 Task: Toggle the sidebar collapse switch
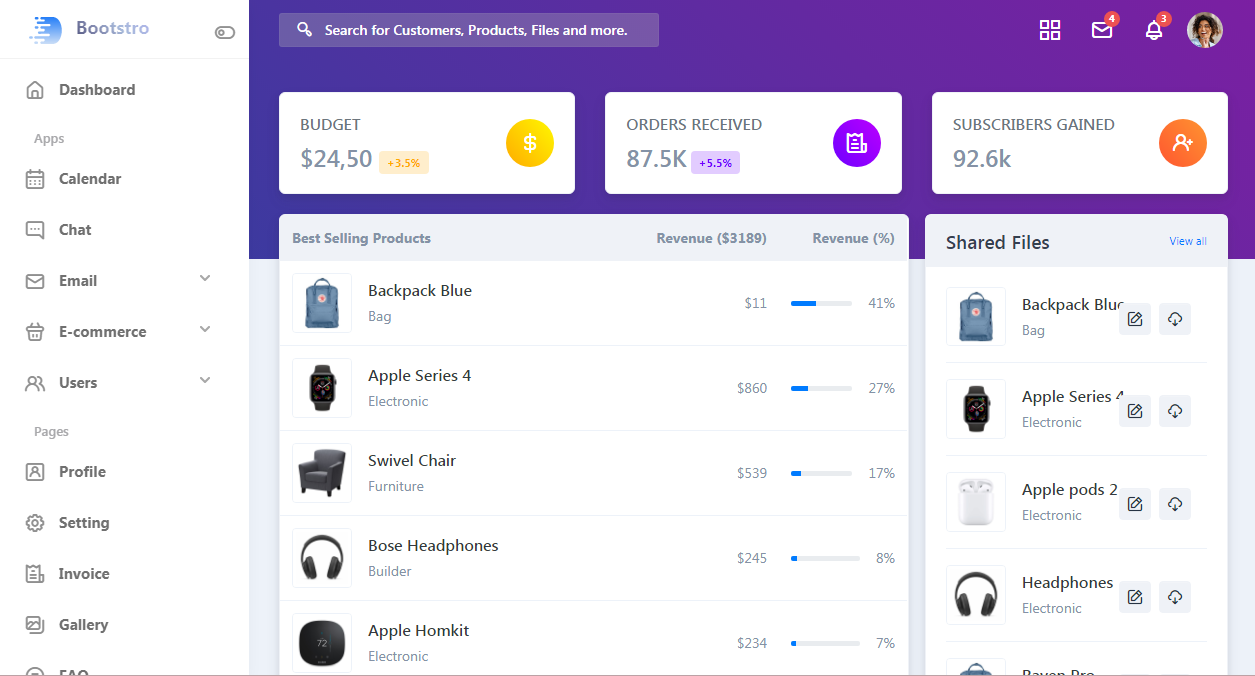pos(225,32)
